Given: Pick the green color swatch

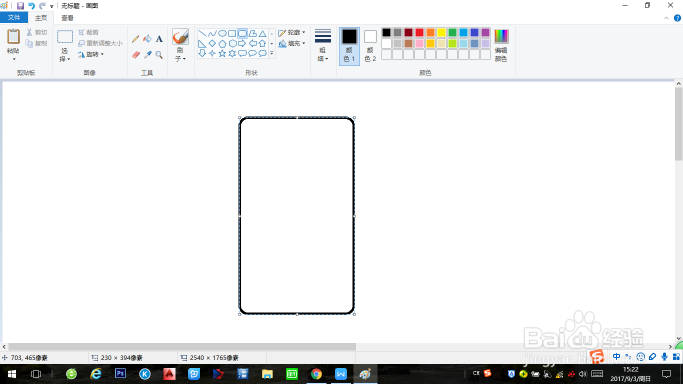Looking at the screenshot, I should pyautogui.click(x=453, y=33).
